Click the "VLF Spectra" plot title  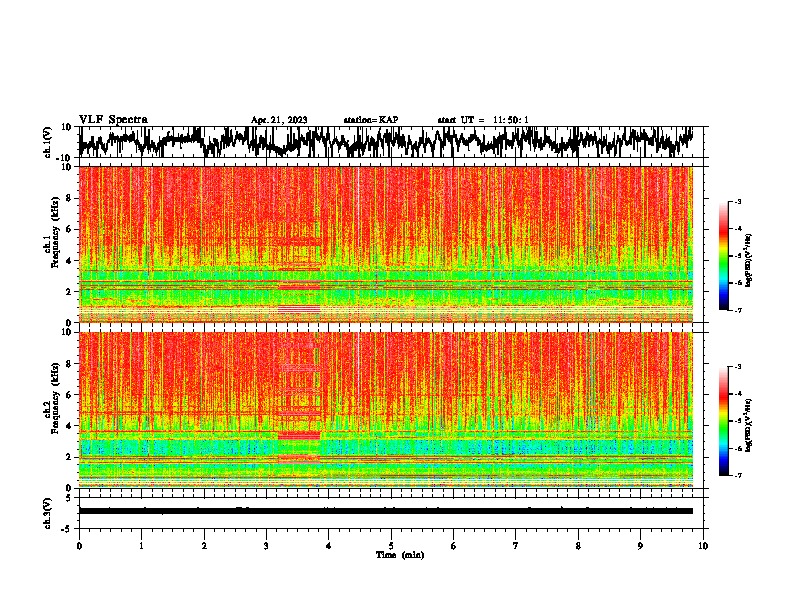click(x=113, y=120)
